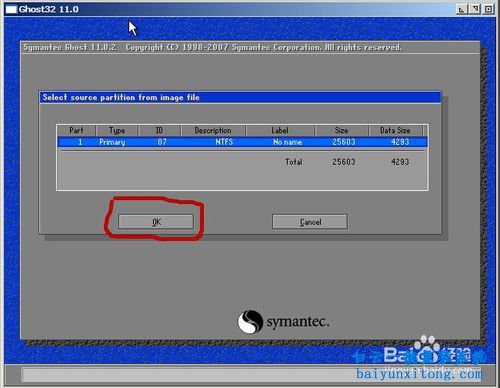Click the "Select source partition" dialog title bar

[240, 97]
